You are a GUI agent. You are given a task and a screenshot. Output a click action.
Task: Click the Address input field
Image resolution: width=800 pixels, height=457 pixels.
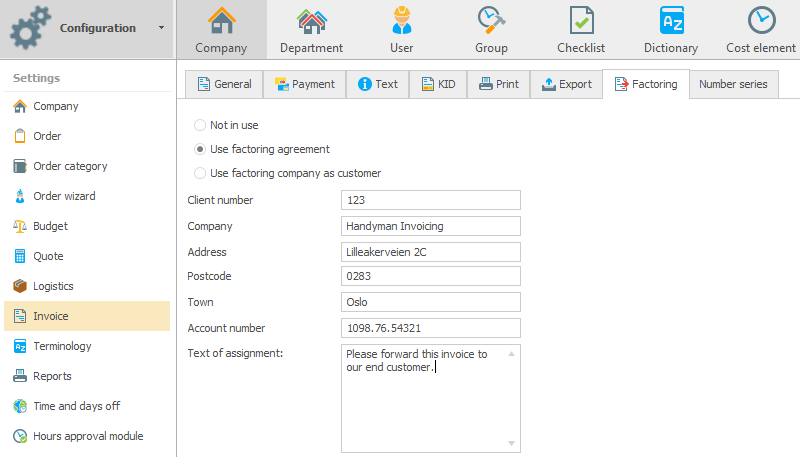pyautogui.click(x=431, y=252)
